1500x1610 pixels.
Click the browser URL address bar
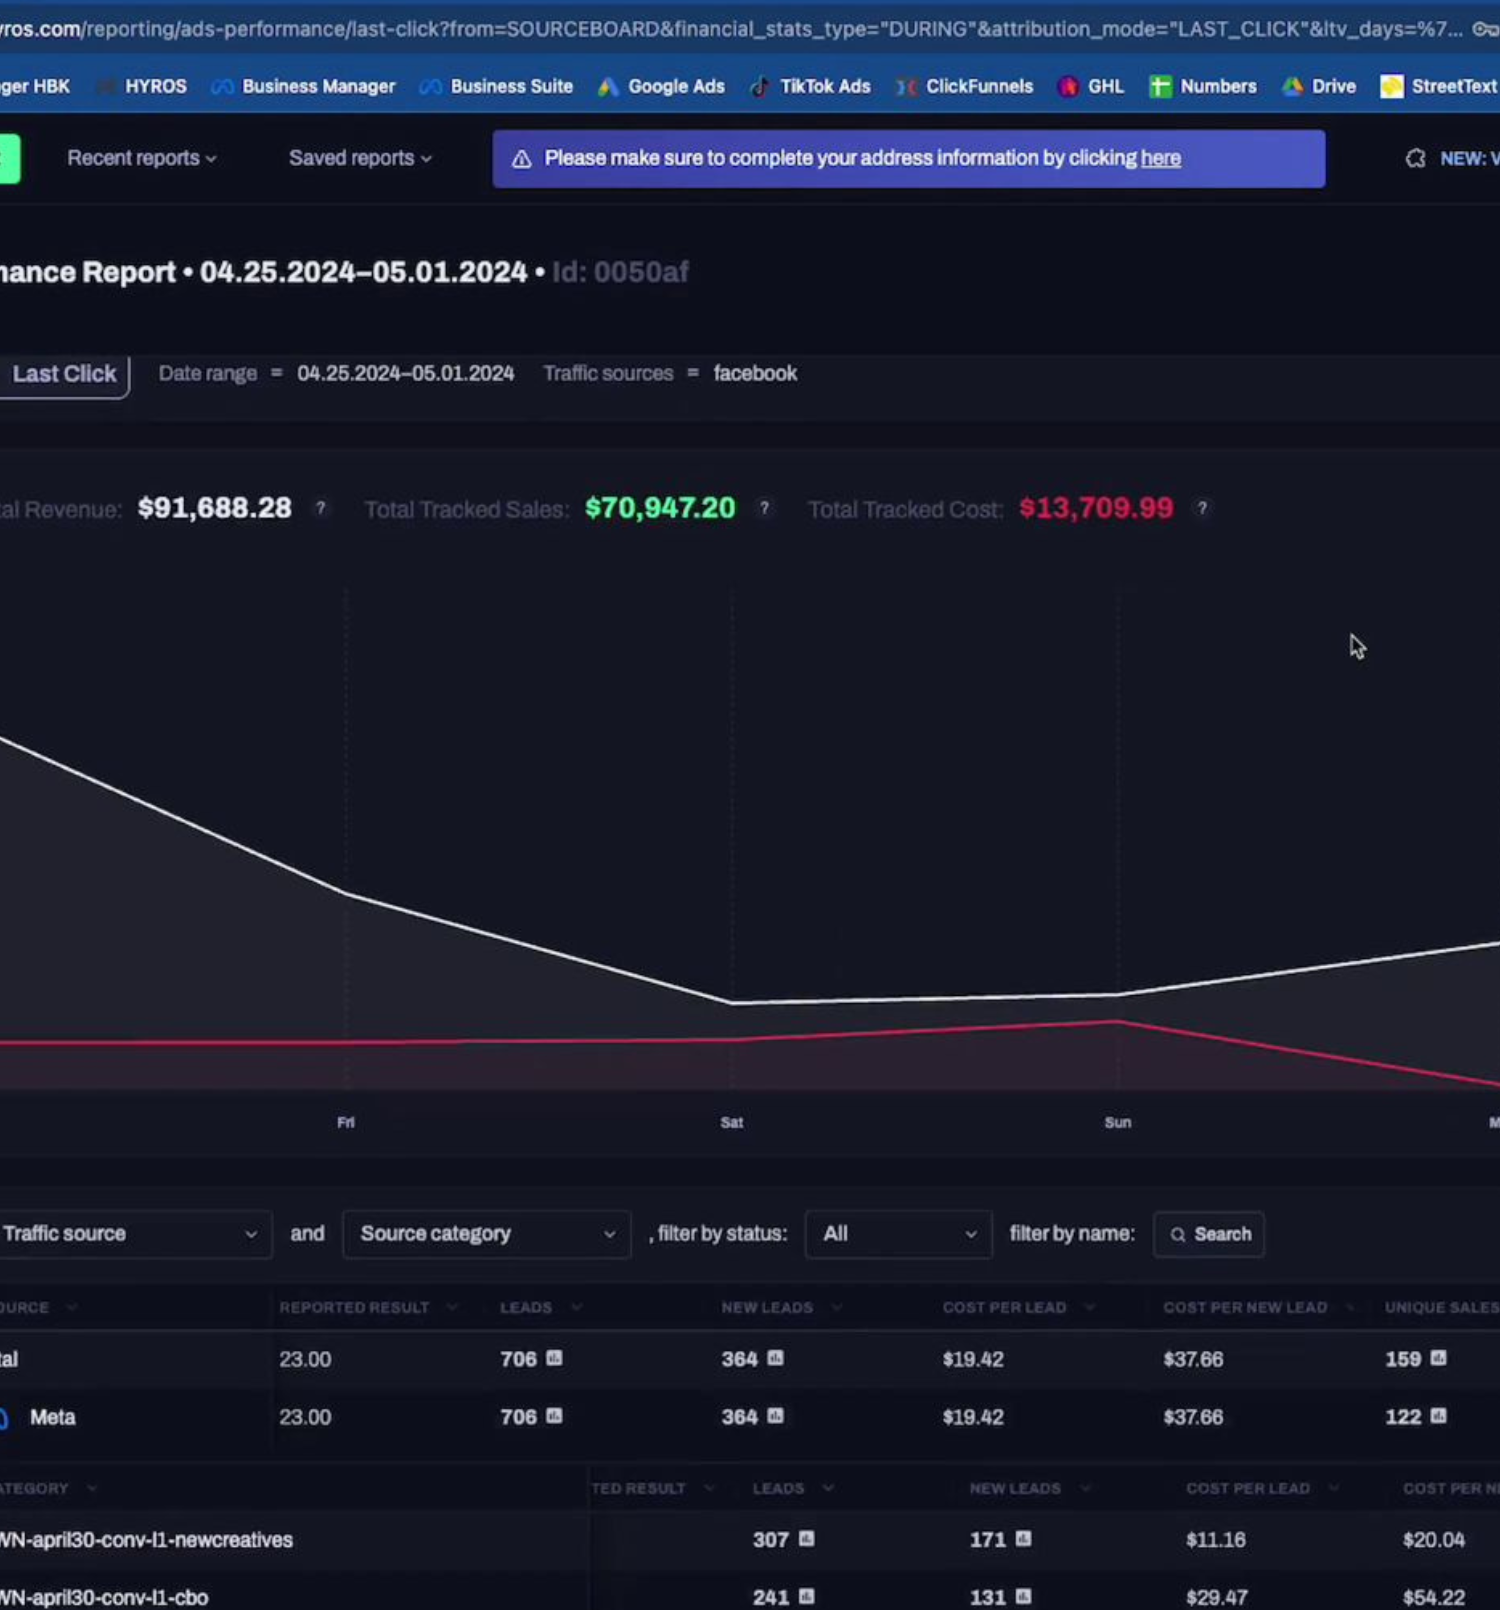[730, 29]
